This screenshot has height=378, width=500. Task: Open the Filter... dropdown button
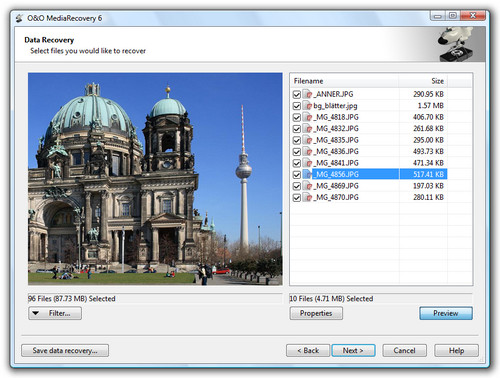pyautogui.click(x=55, y=313)
